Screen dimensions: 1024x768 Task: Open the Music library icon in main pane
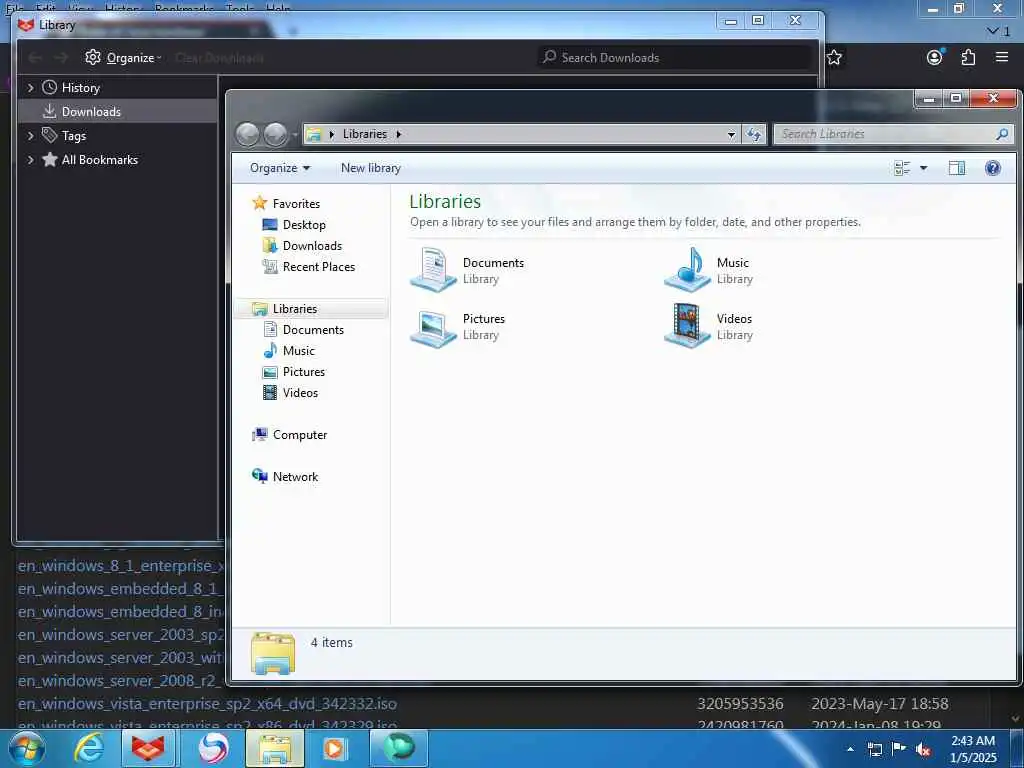coord(687,270)
